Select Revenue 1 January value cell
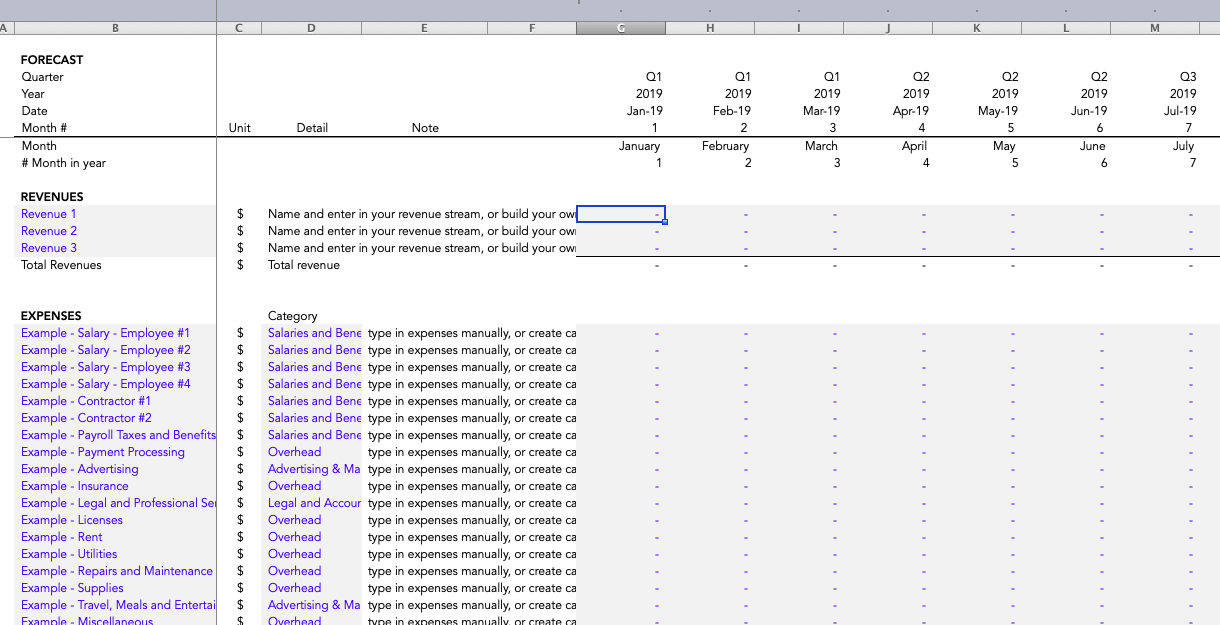This screenshot has width=1220, height=625. click(621, 214)
